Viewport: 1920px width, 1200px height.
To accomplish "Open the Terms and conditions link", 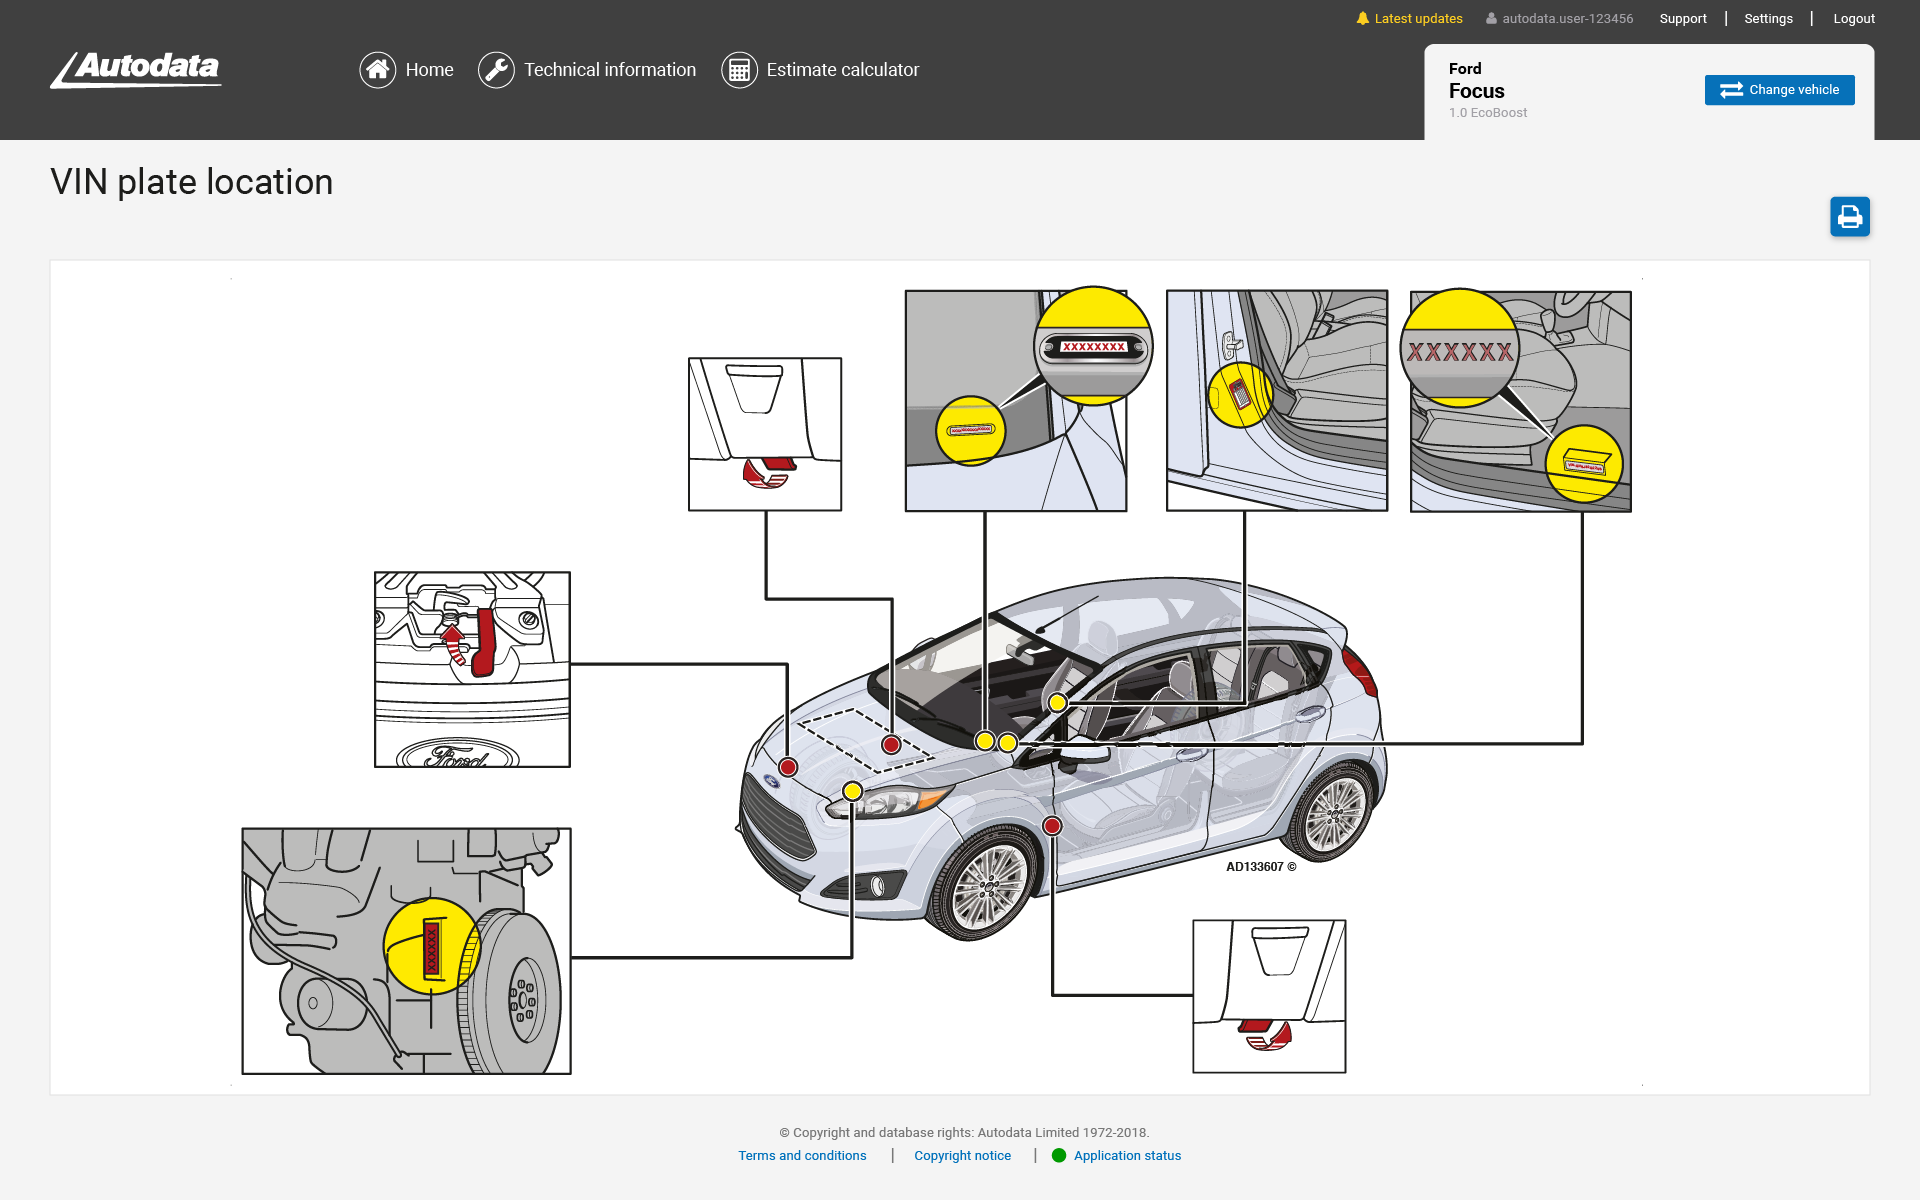I will pos(801,1155).
